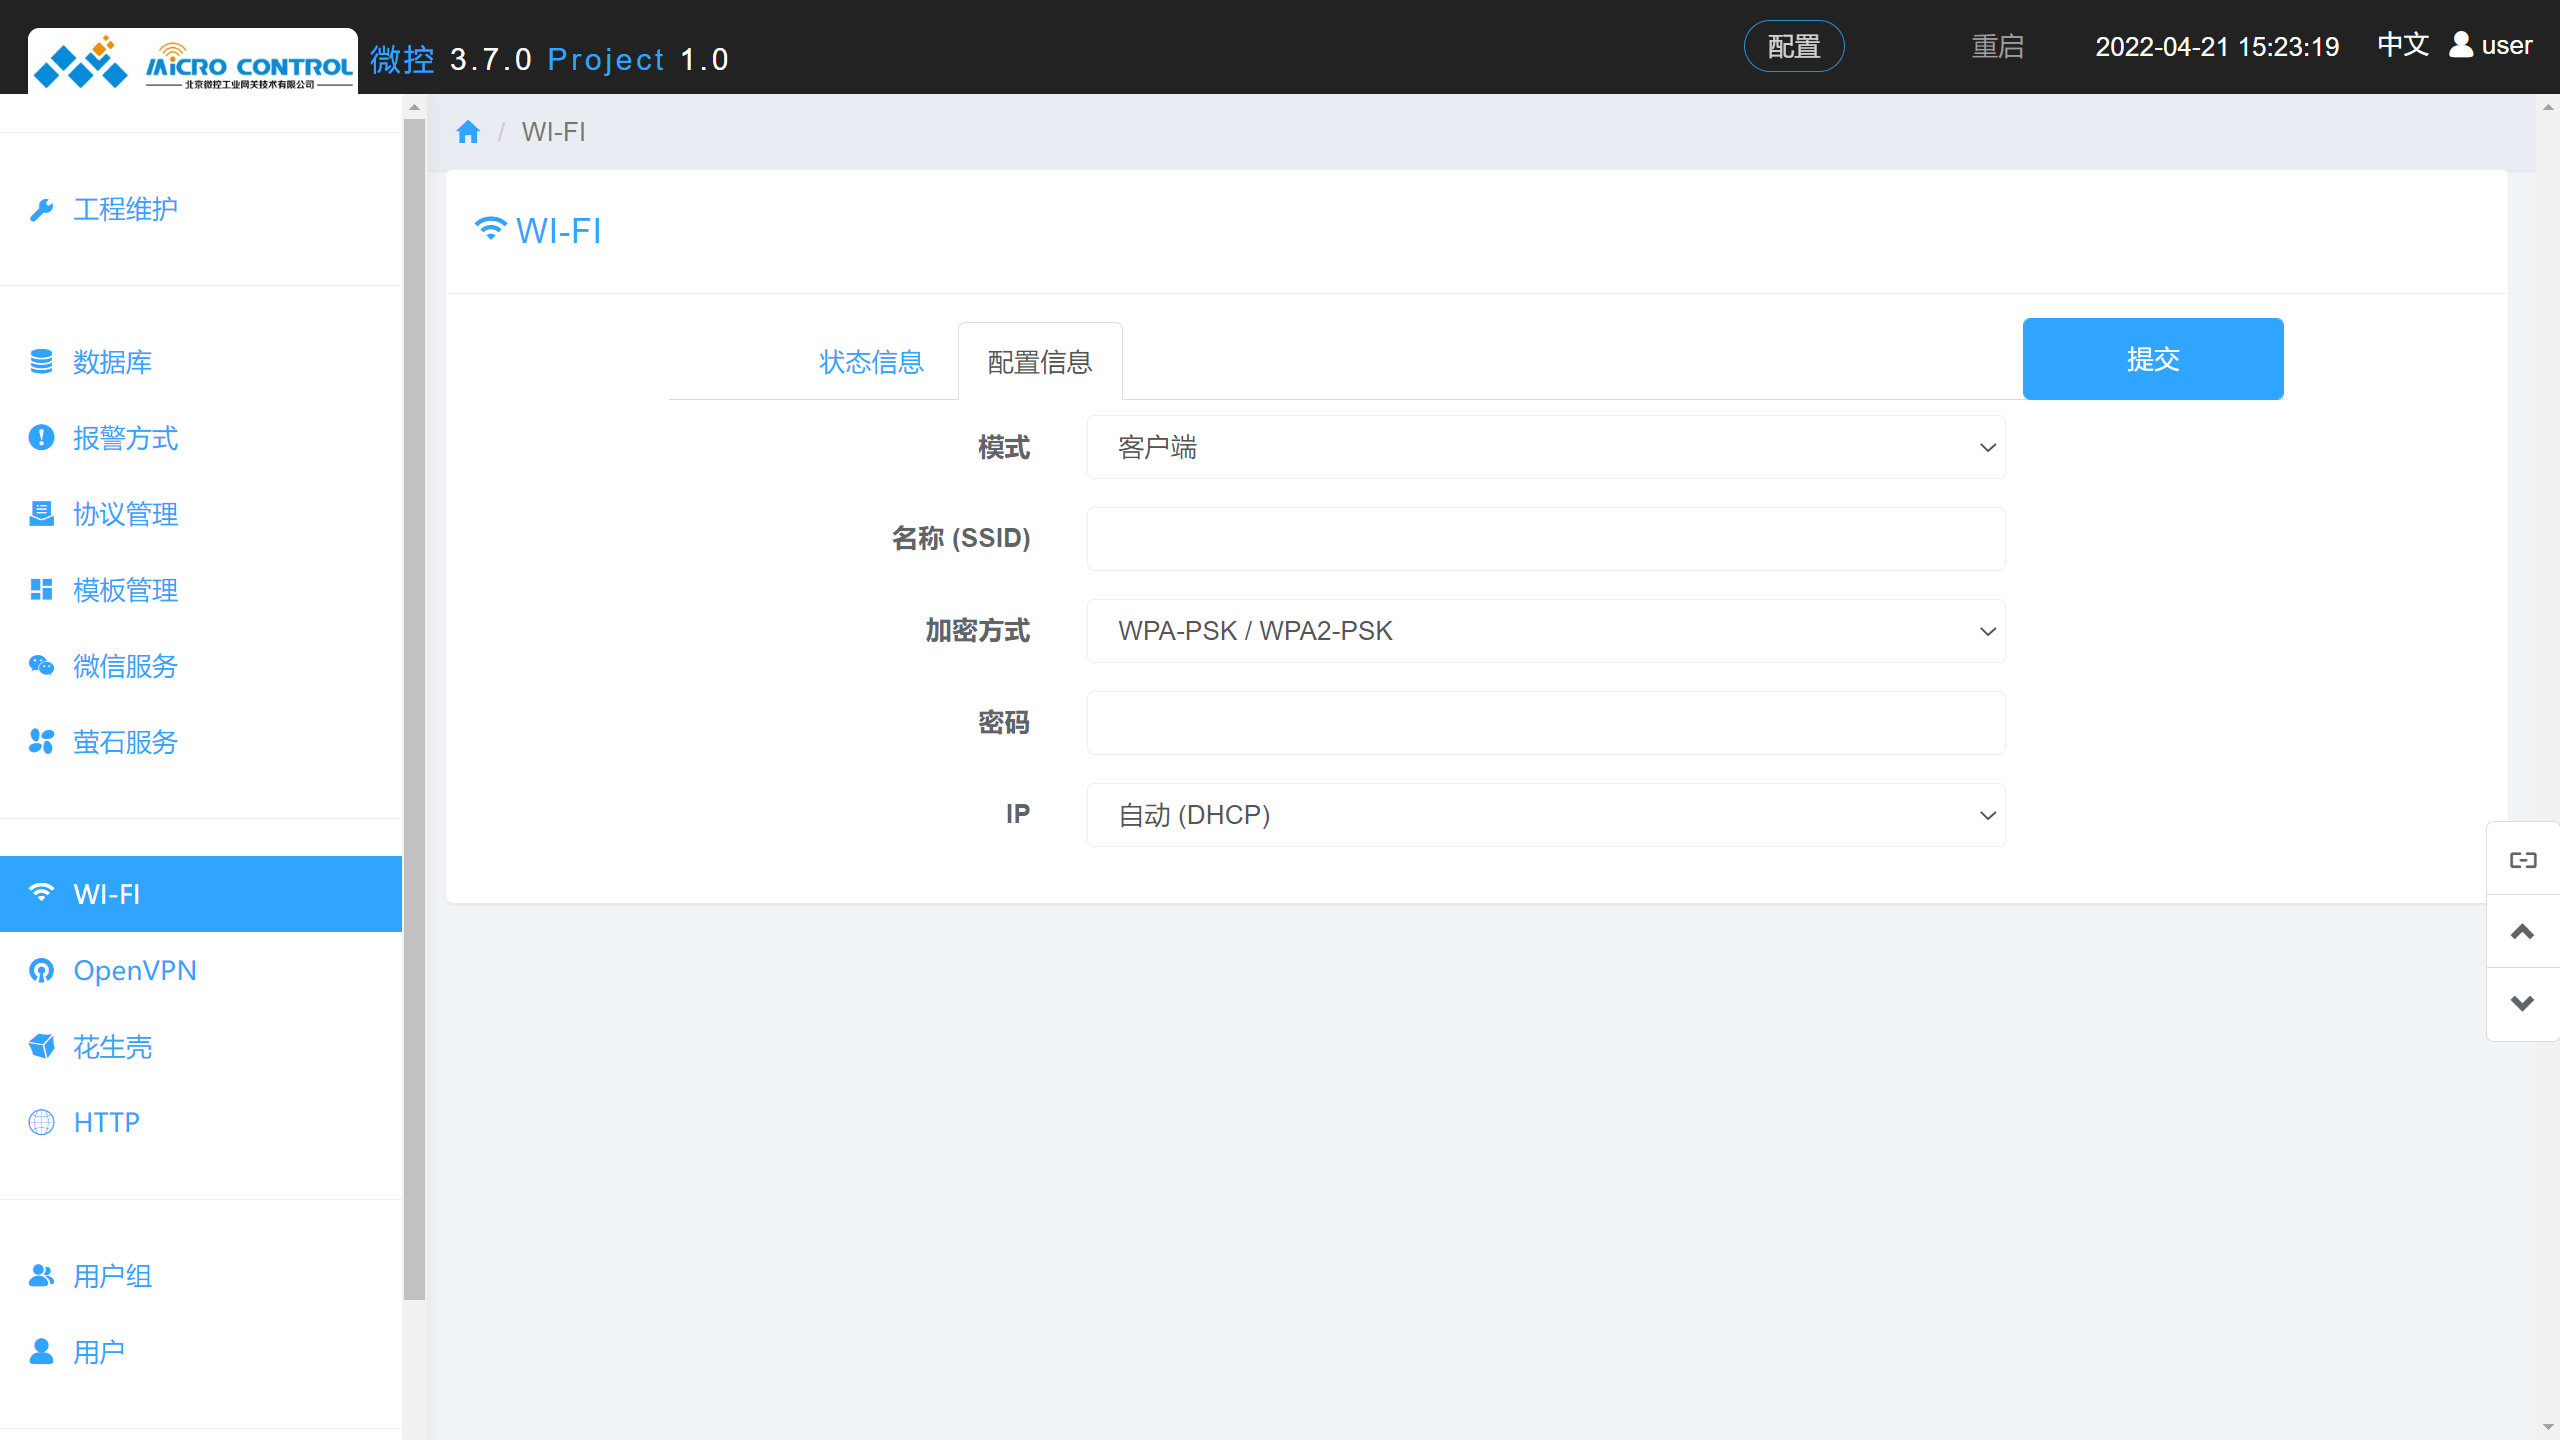Viewport: 2560px width, 1440px height.
Task: Focus the 名称 (SSID) input field
Action: 1545,539
